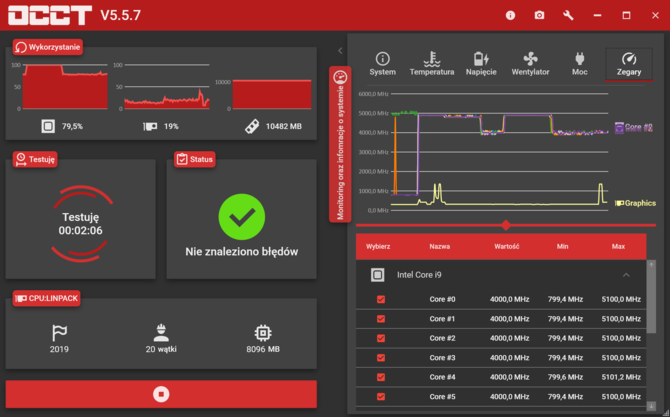This screenshot has height=417, width=670.
Task: Collapse the Intel Core i9 group
Action: (626, 275)
